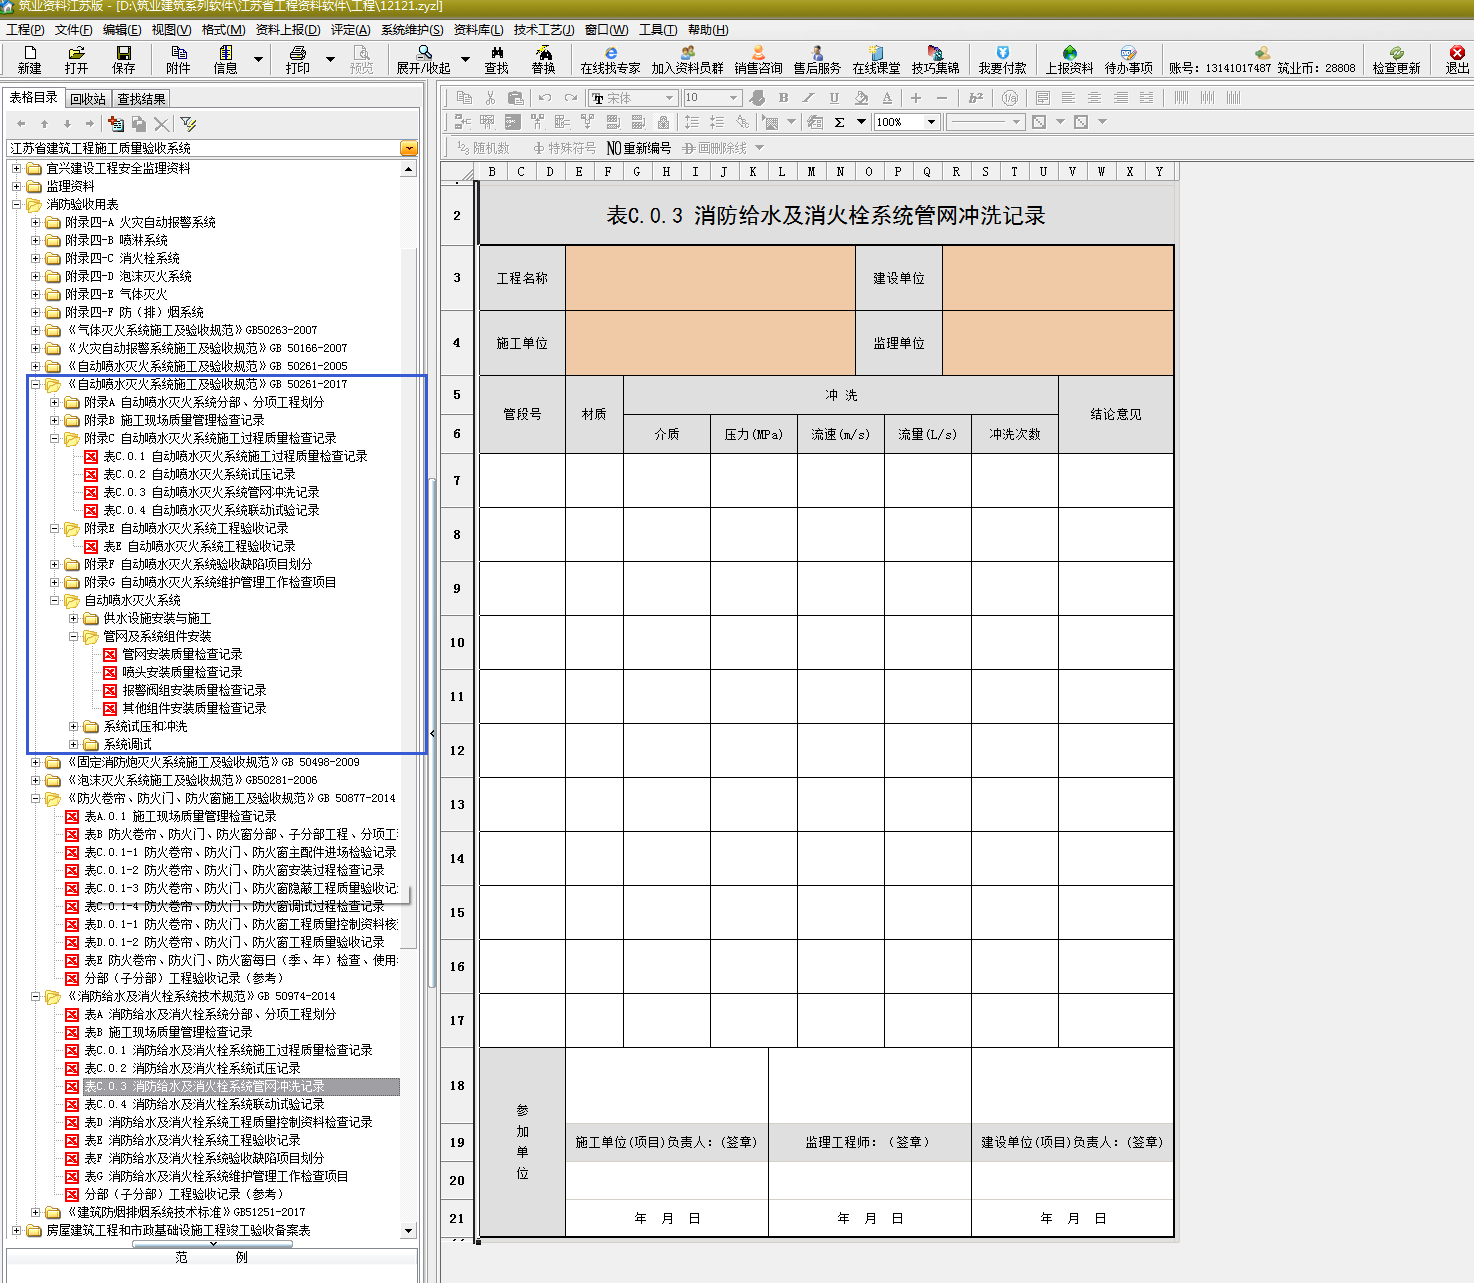This screenshot has height=1283, width=1474.
Task: Expand 附录四-A 火灾自动报警系统 folder
Action: click(35, 222)
